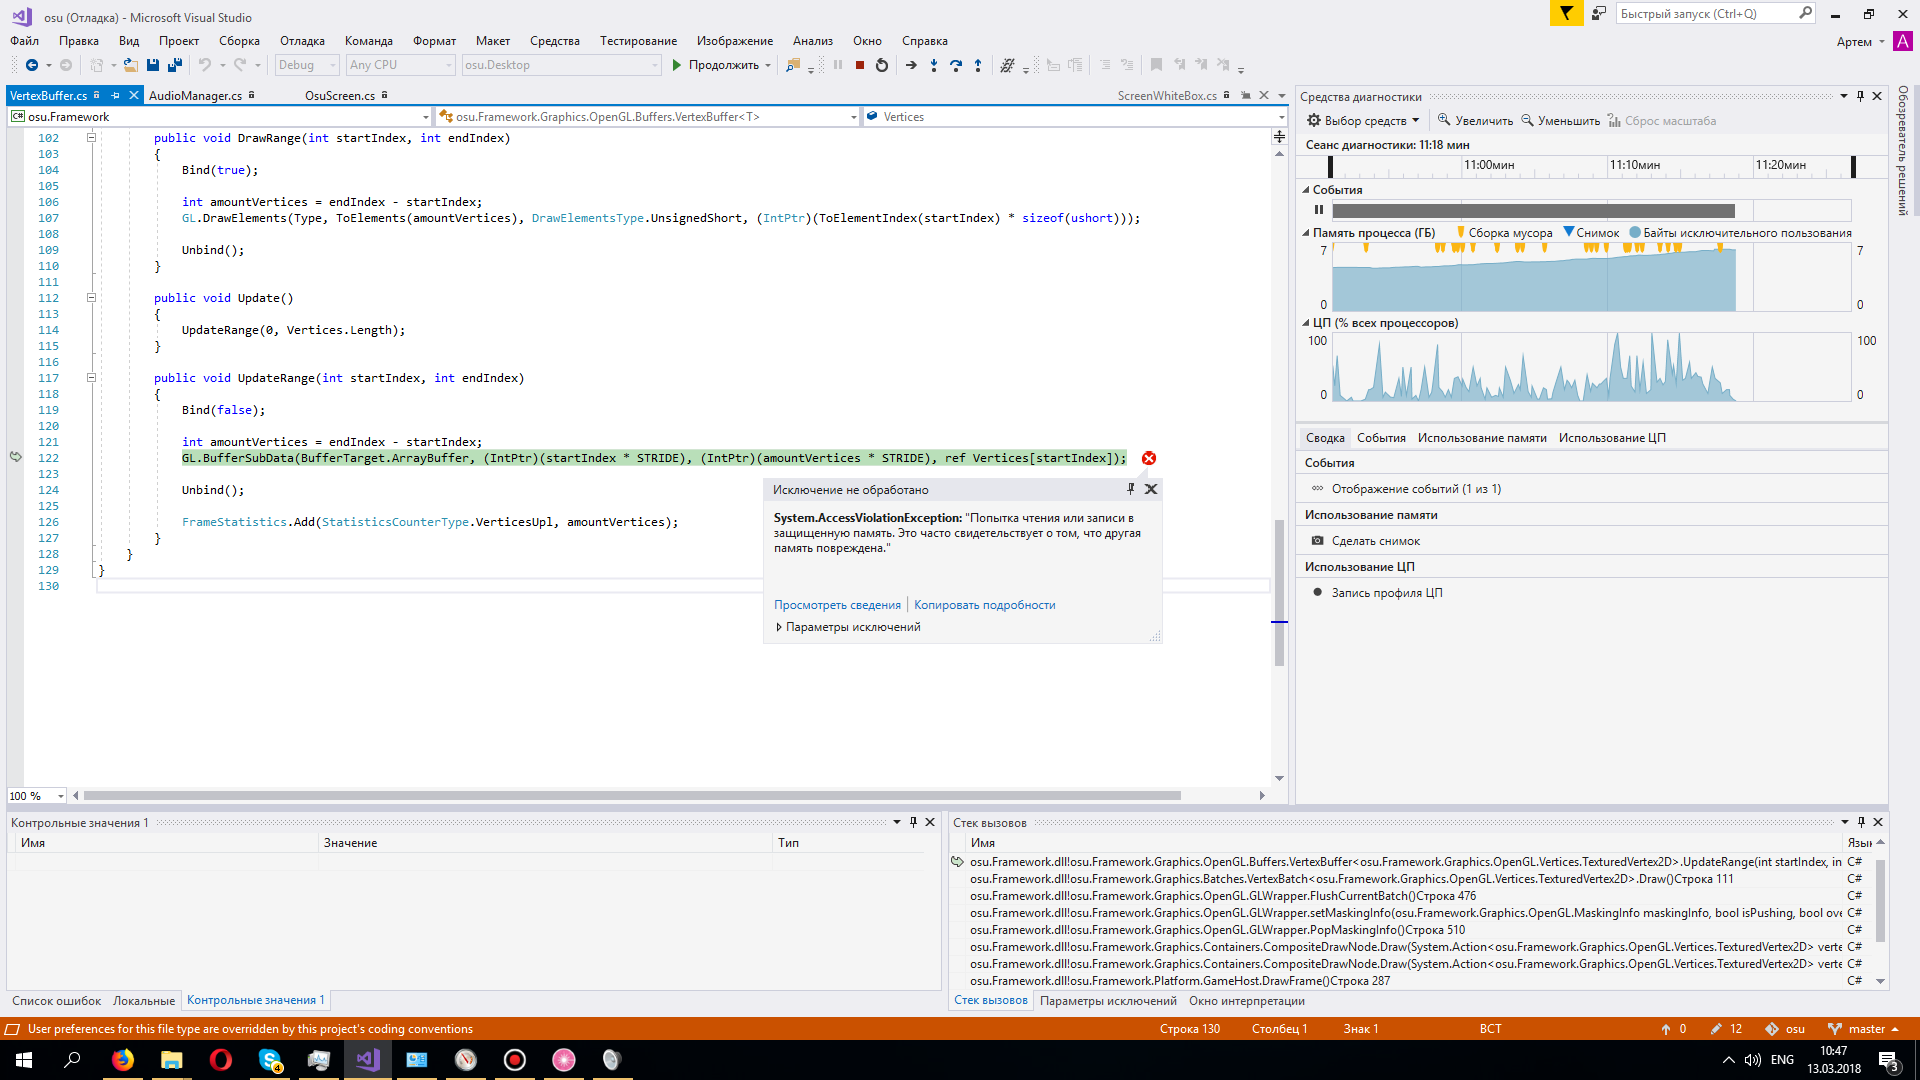Click the publish arrow icon in status bar

pyautogui.click(x=1666, y=1029)
